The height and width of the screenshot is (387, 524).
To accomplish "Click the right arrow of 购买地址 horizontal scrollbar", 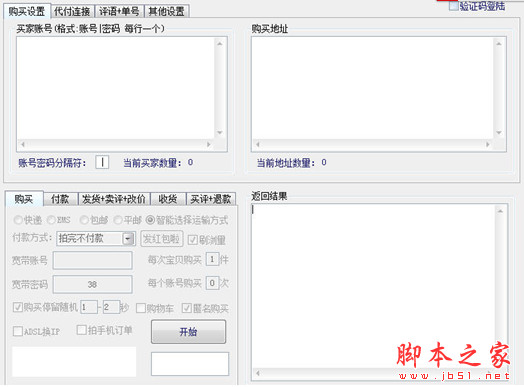I will [488, 144].
